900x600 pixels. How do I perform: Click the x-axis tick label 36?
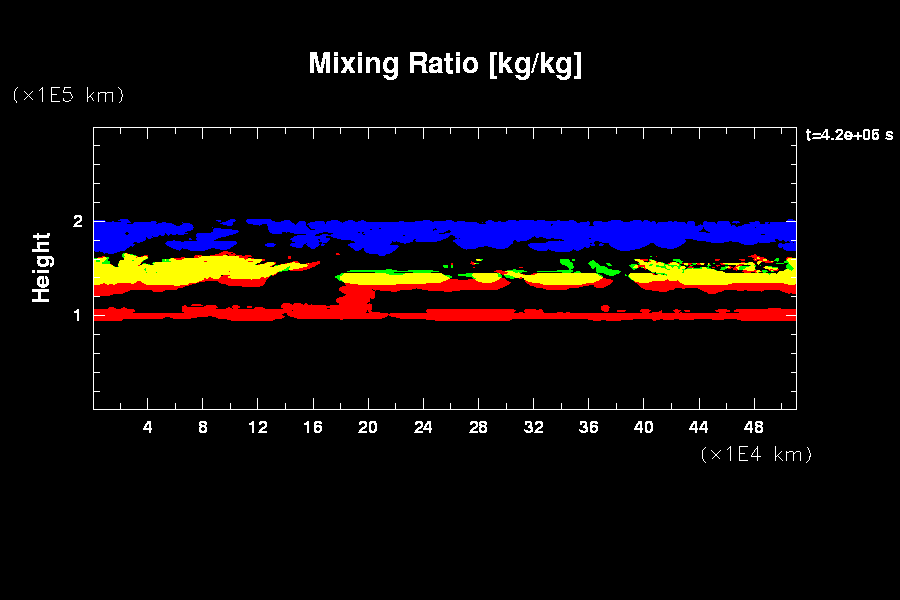point(588,428)
